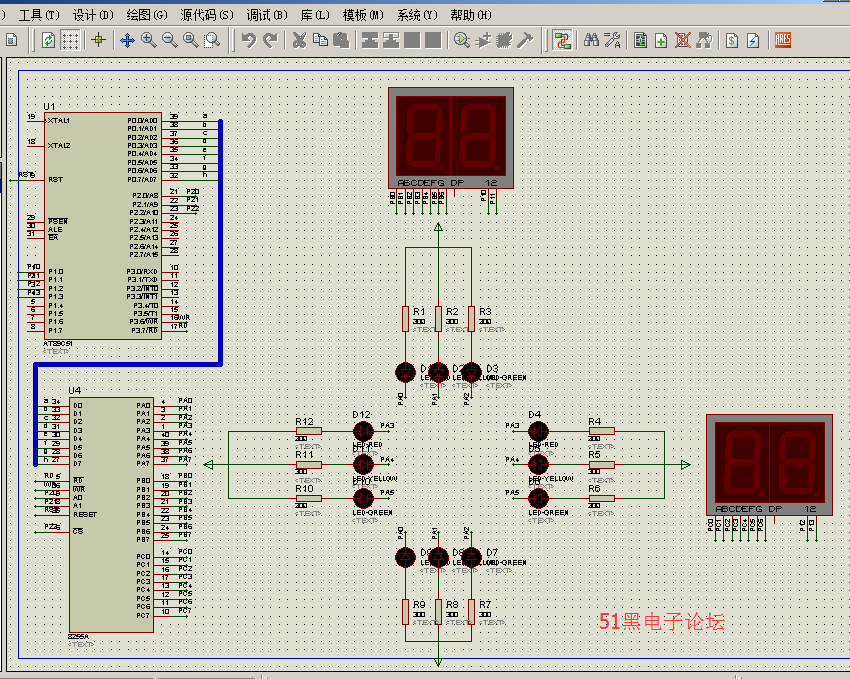
Task: Generate Bill of Materials report
Action: tap(732, 40)
